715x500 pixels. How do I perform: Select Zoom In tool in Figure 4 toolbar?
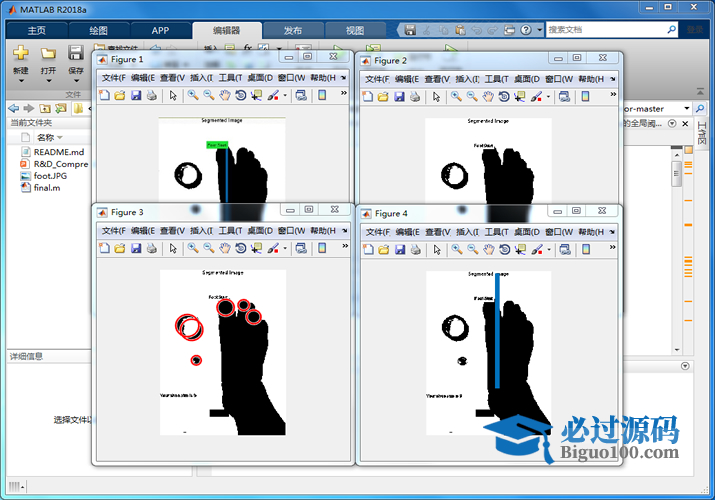click(456, 249)
